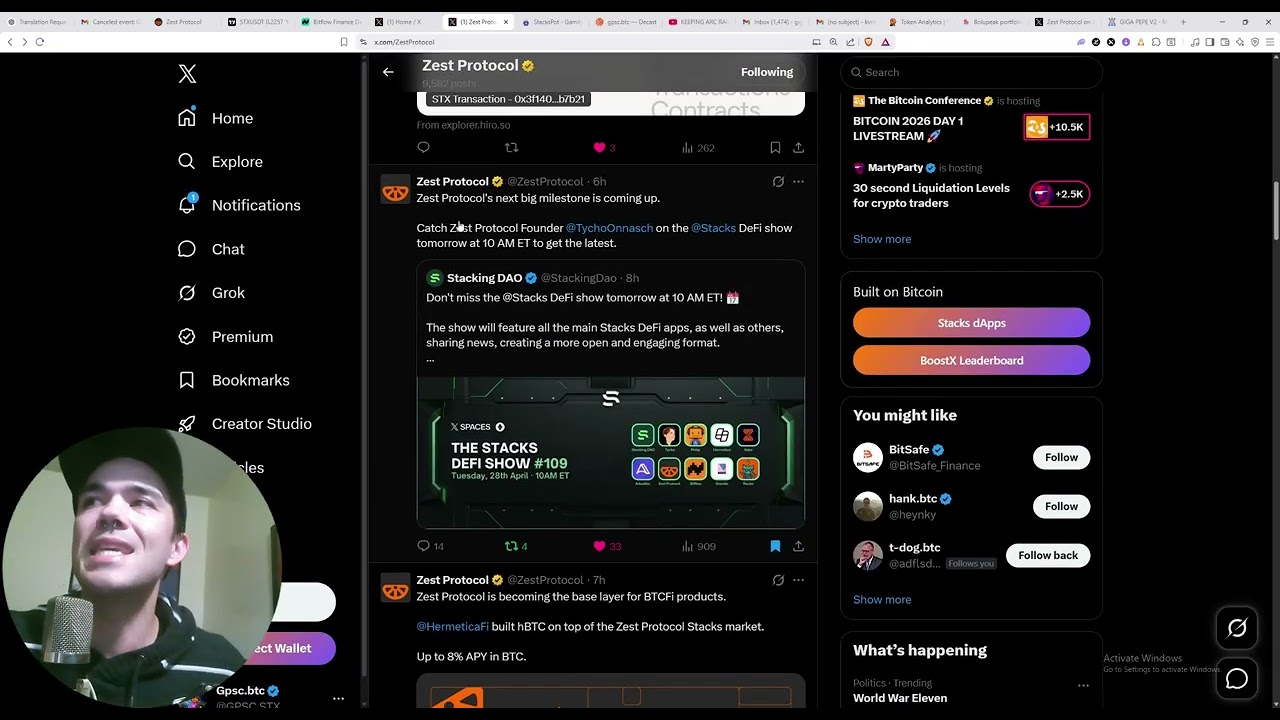Image resolution: width=1280 pixels, height=720 pixels.
Task: Open account menu dots beside Gpsc.btc
Action: coord(338,698)
